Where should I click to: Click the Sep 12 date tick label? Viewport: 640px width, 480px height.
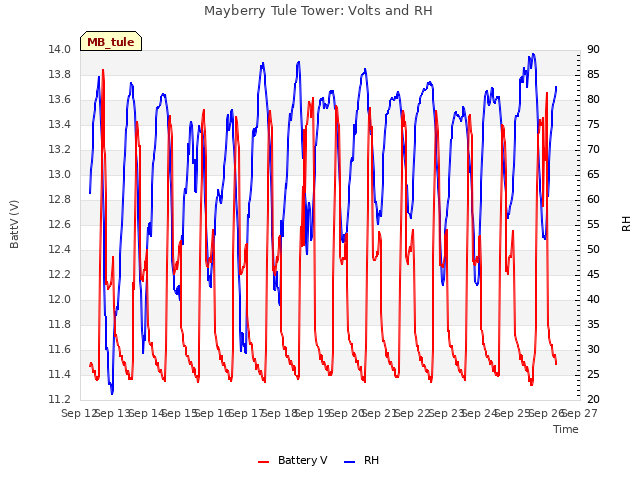tap(79, 413)
